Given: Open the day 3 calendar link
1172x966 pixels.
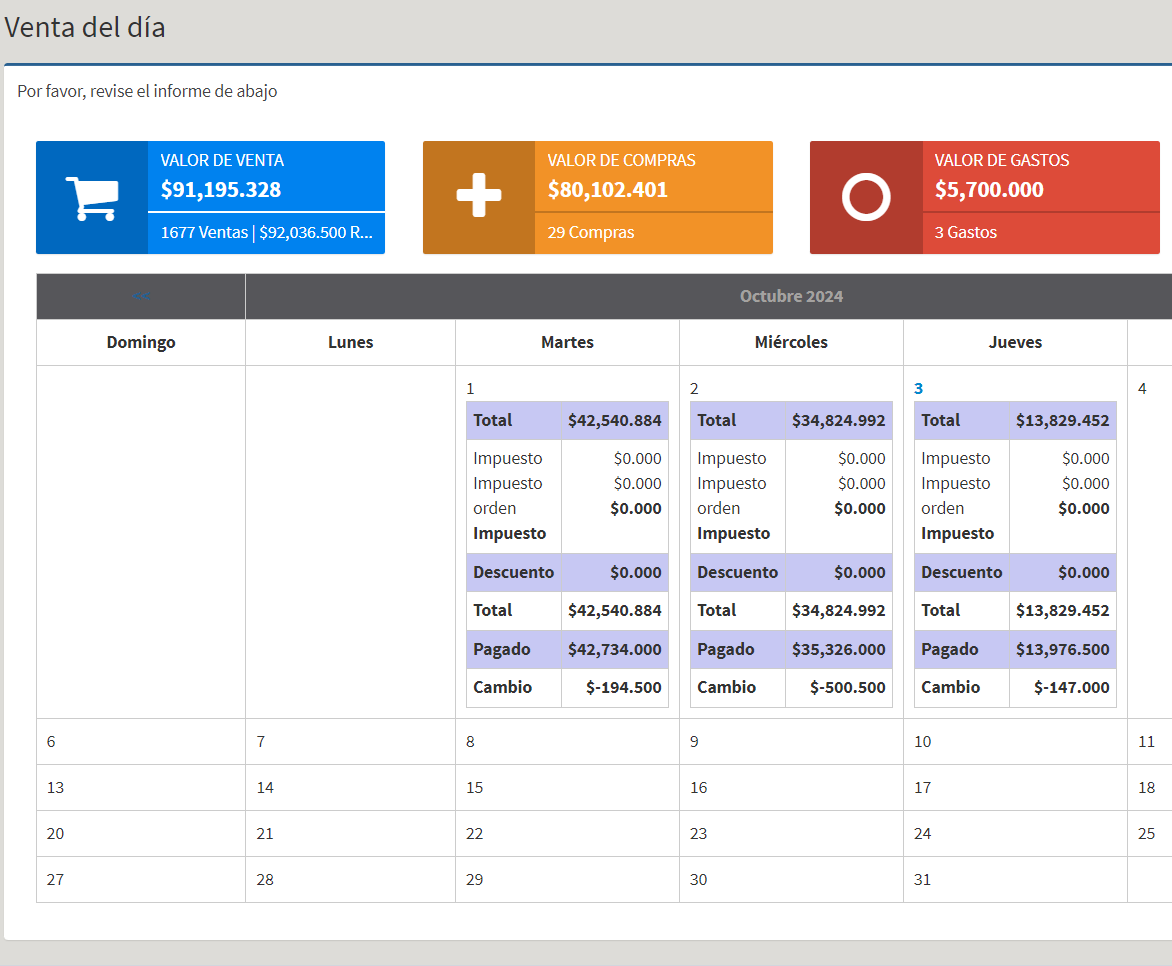Looking at the screenshot, I should pyautogui.click(x=918, y=389).
